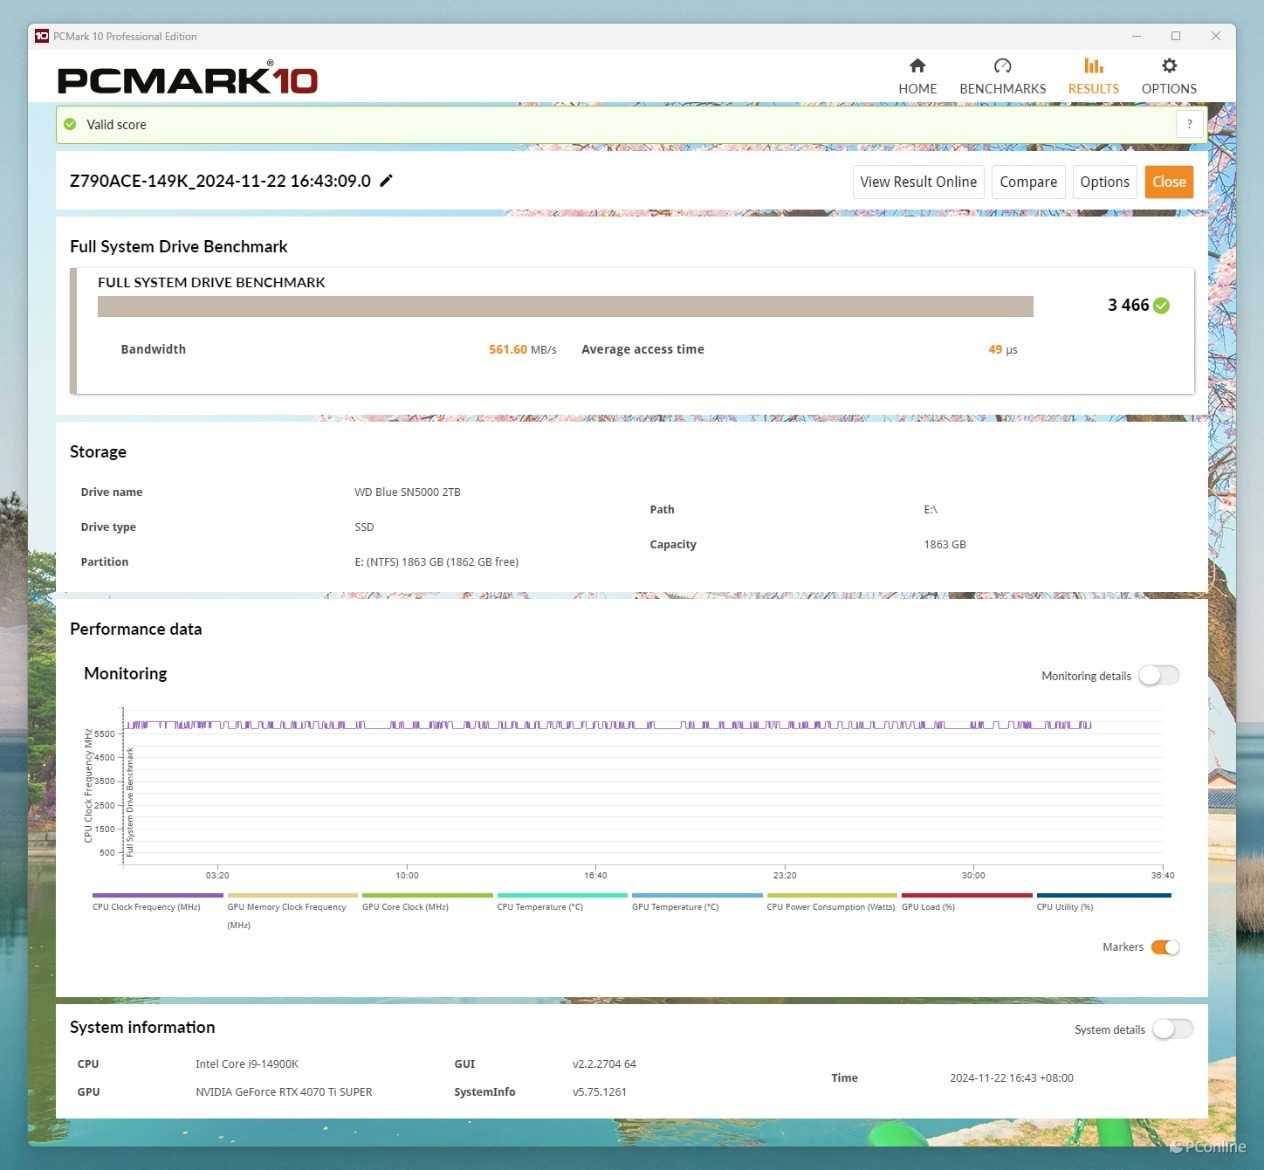The width and height of the screenshot is (1264, 1170).
Task: Click the result name Z790ACE-149K_2024-11-22
Action: [220, 181]
